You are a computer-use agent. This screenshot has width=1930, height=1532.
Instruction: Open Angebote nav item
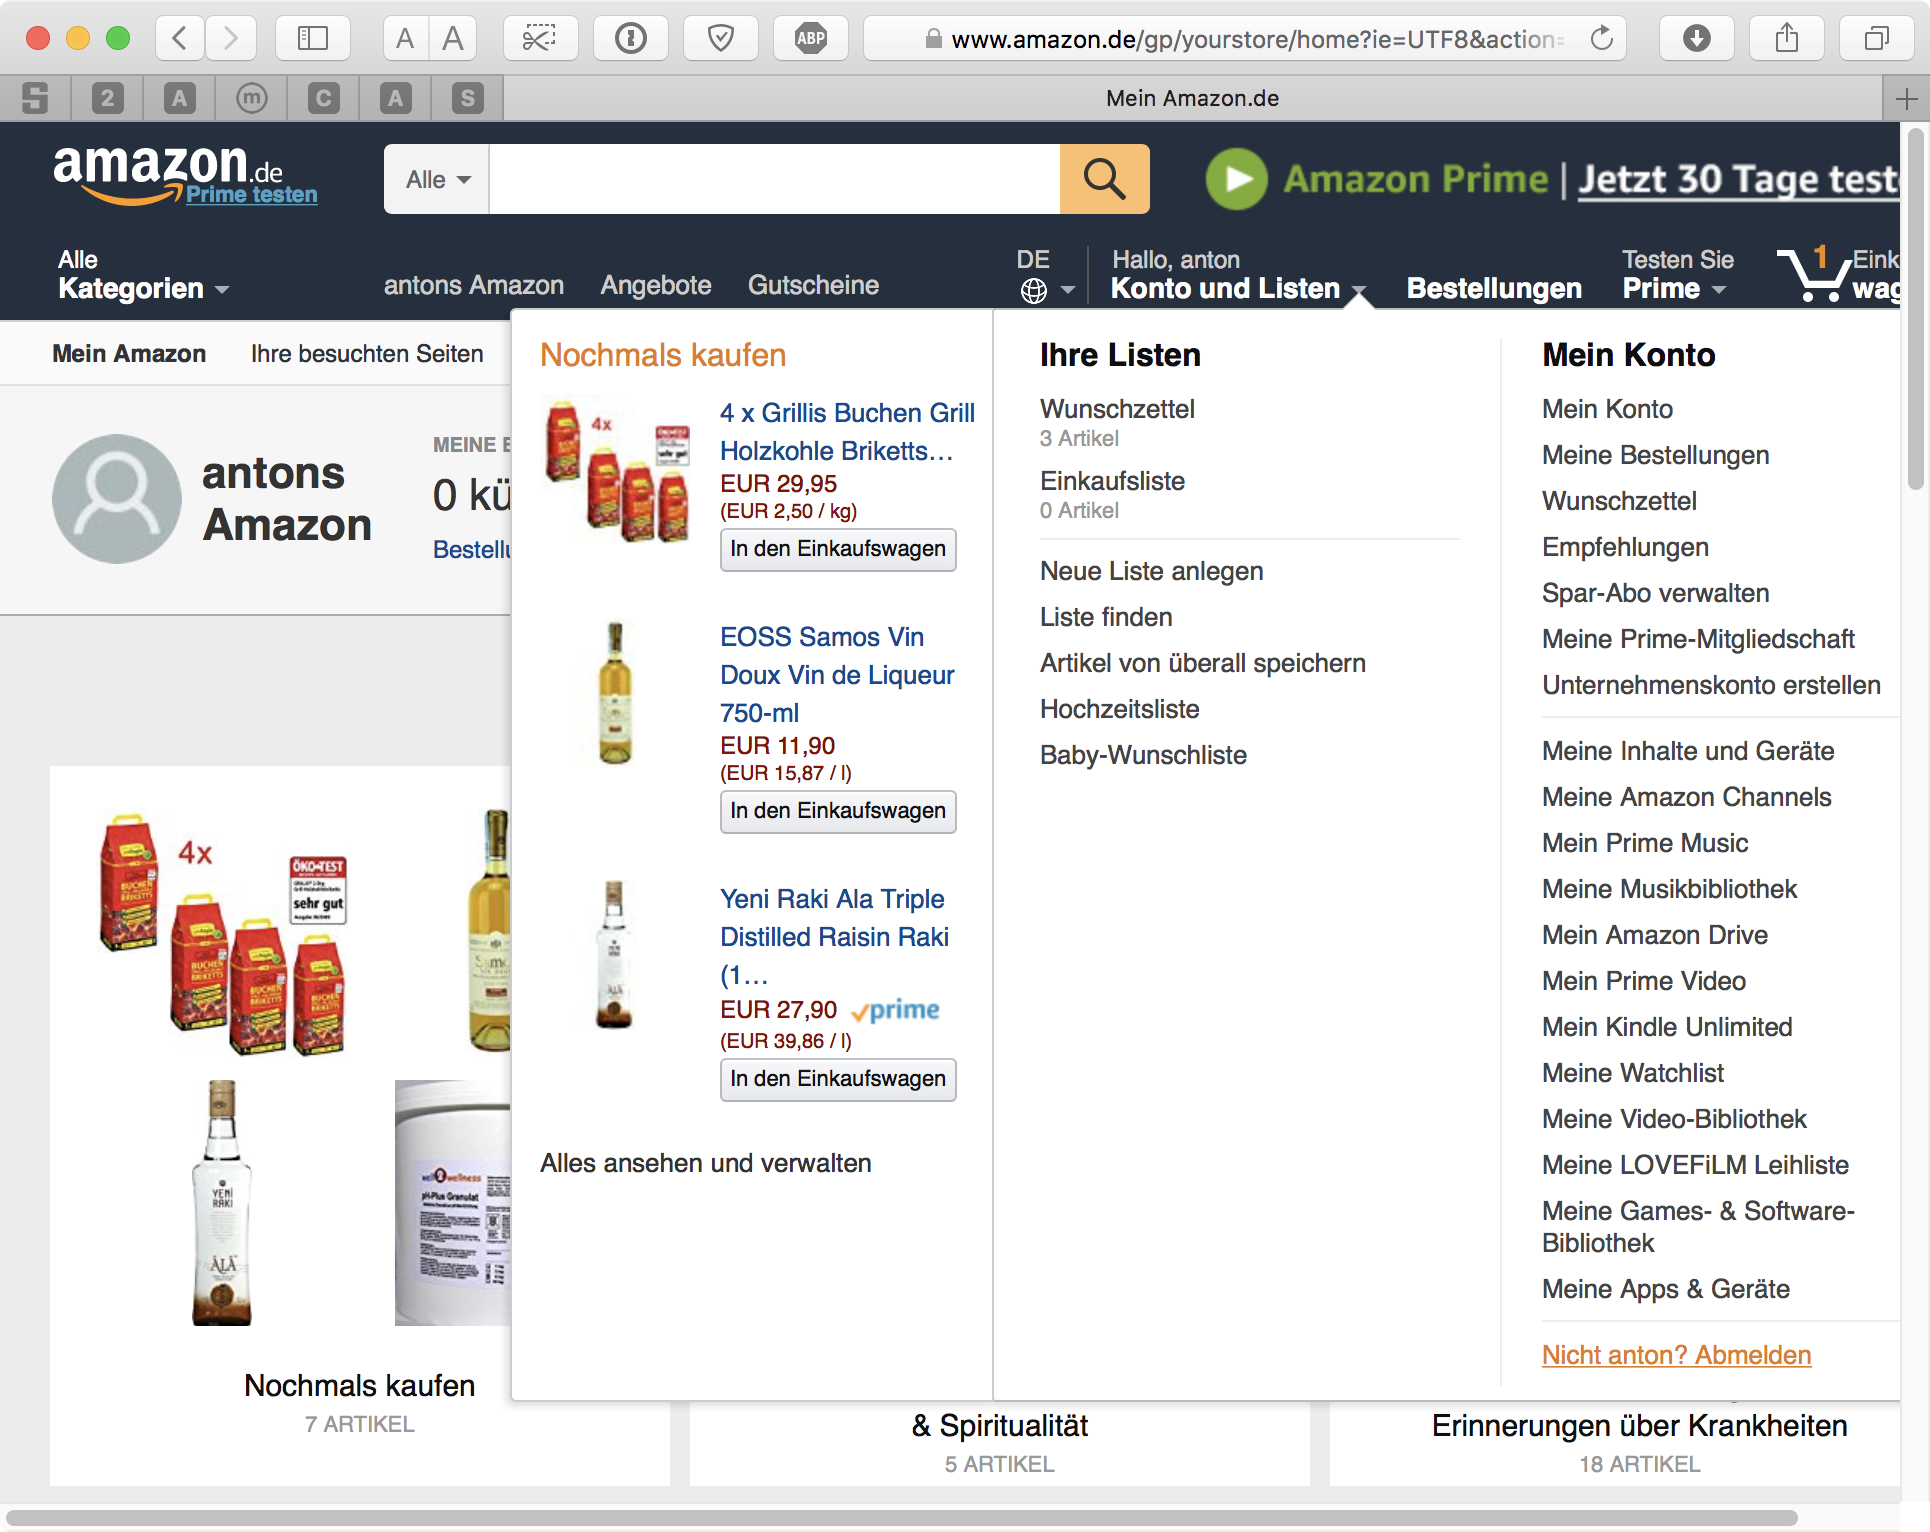tap(656, 285)
